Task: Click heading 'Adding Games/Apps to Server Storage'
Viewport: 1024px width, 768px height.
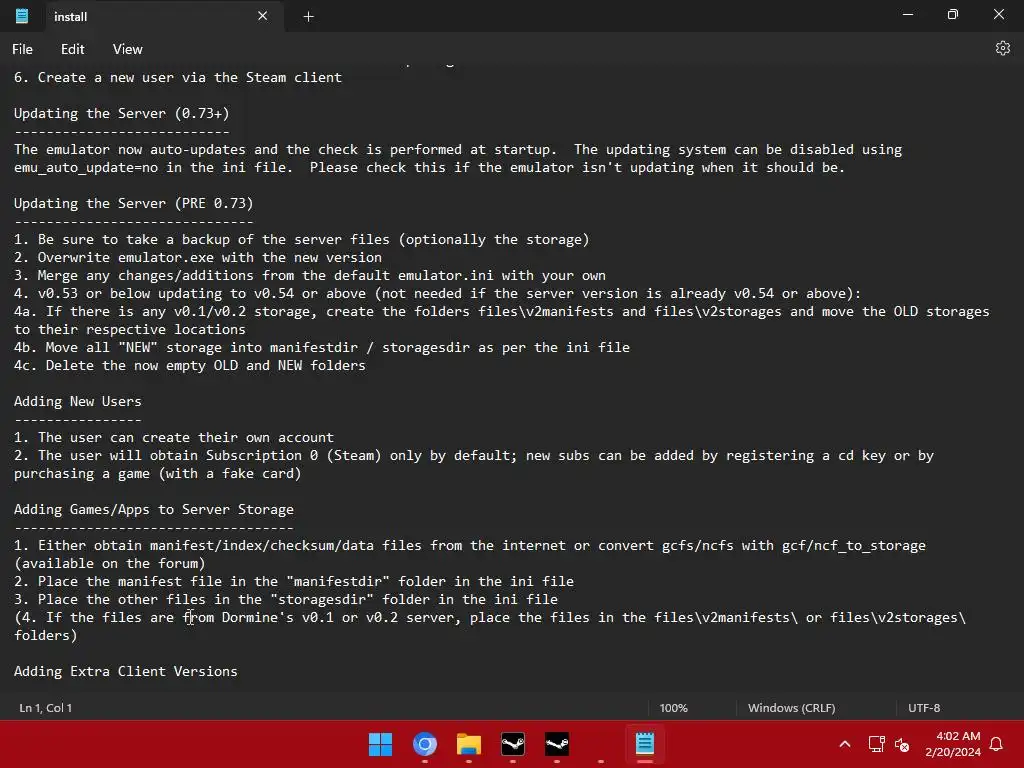Action: point(153,509)
